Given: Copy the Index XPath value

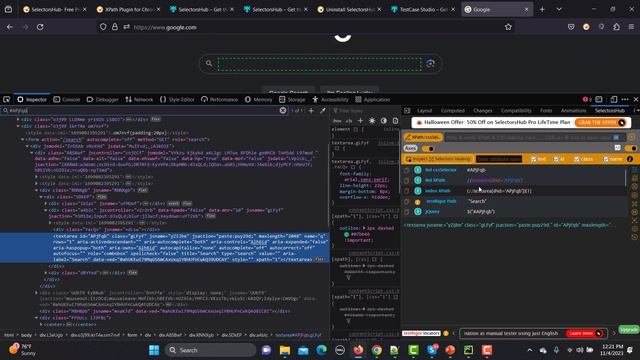Looking at the screenshot, I should (407, 191).
